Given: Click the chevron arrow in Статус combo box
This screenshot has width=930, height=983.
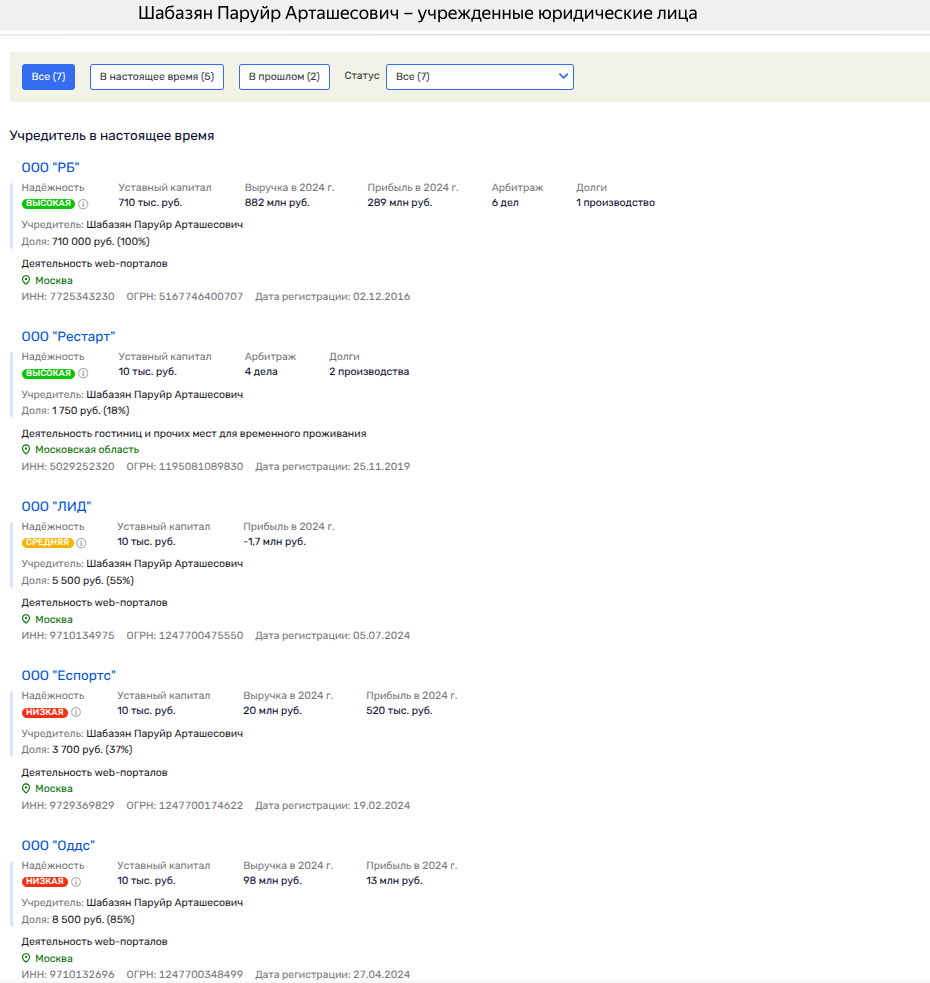Looking at the screenshot, I should pos(564,76).
